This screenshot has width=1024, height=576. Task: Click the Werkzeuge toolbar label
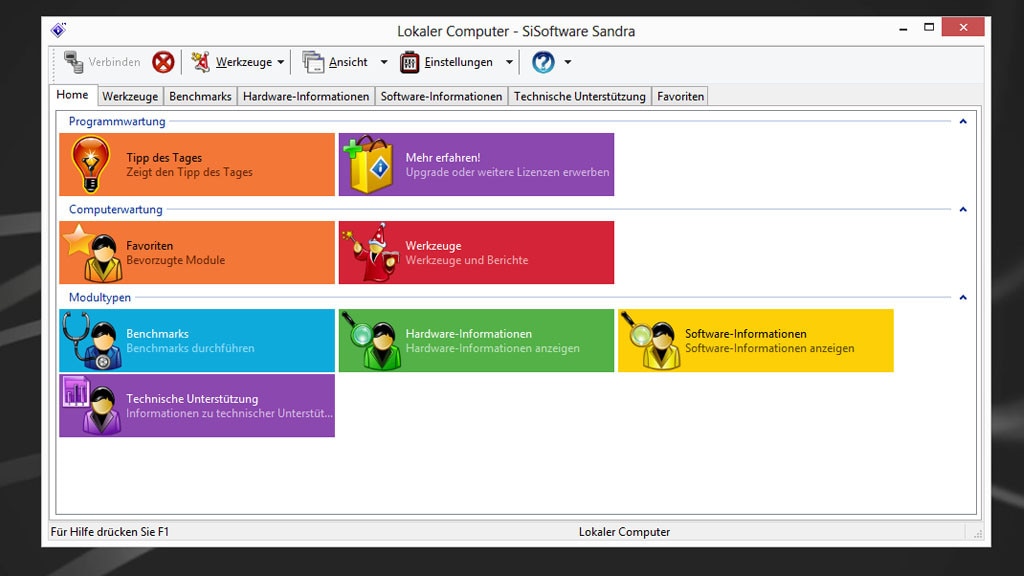244,62
